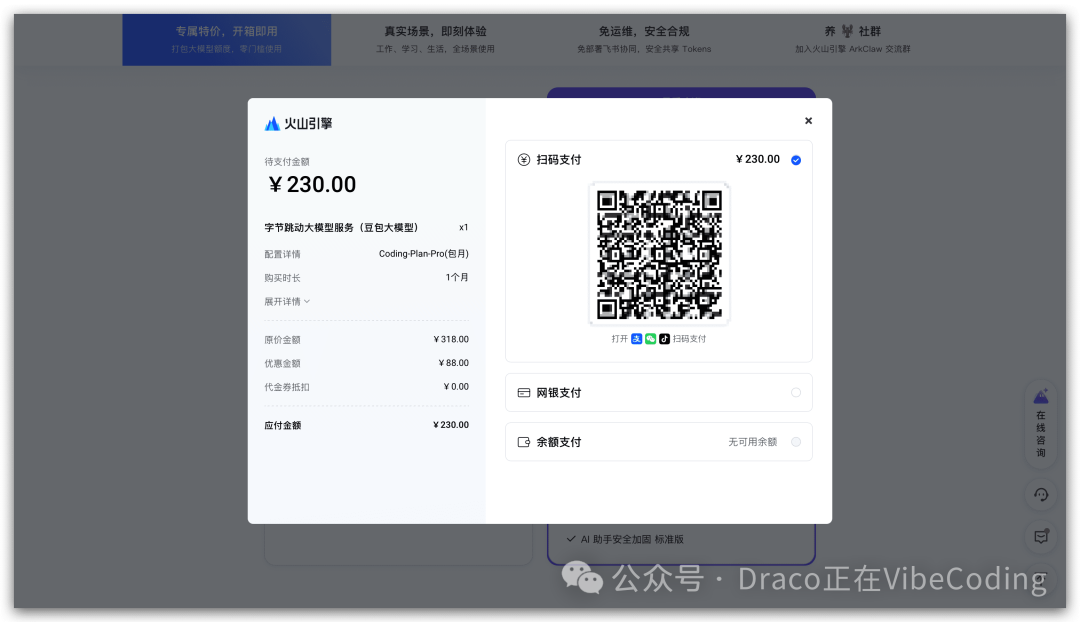Click the 字节跳动大模型服务(豆包大模型) product name

pyautogui.click(x=342, y=227)
